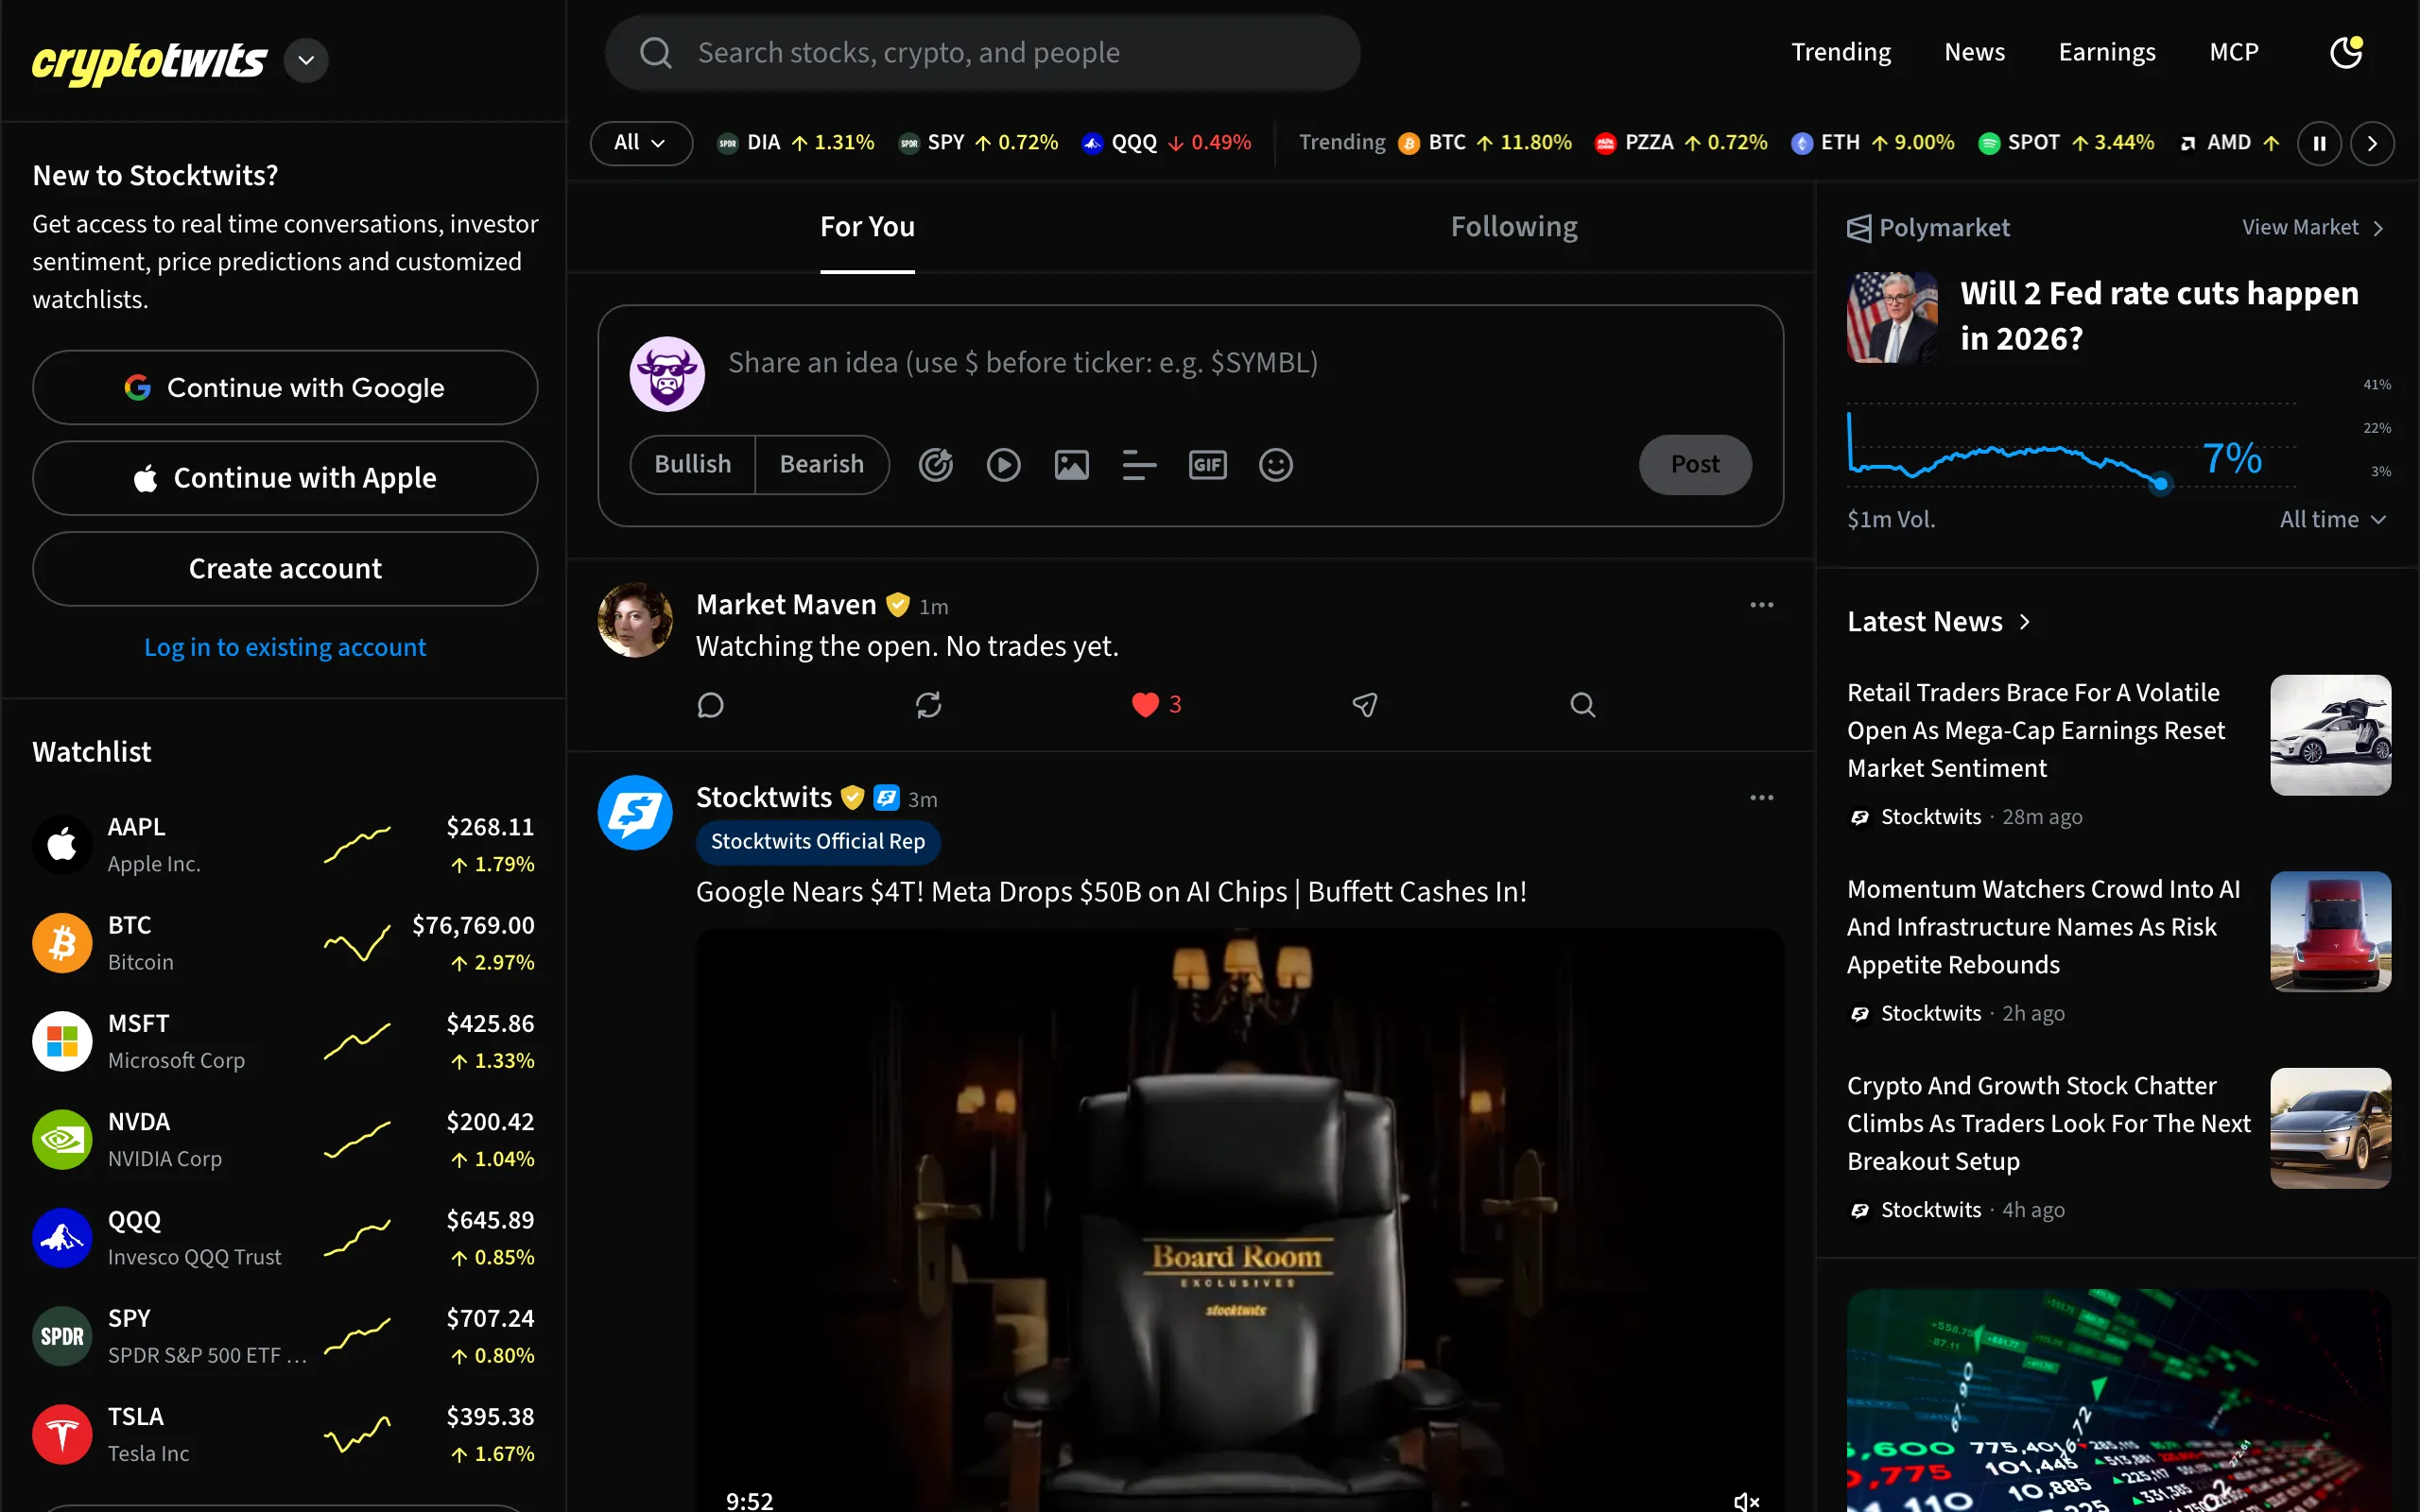Screen dimensions: 2420x1512
Task: Select Bullish sentiment toggle
Action: tap(692, 465)
